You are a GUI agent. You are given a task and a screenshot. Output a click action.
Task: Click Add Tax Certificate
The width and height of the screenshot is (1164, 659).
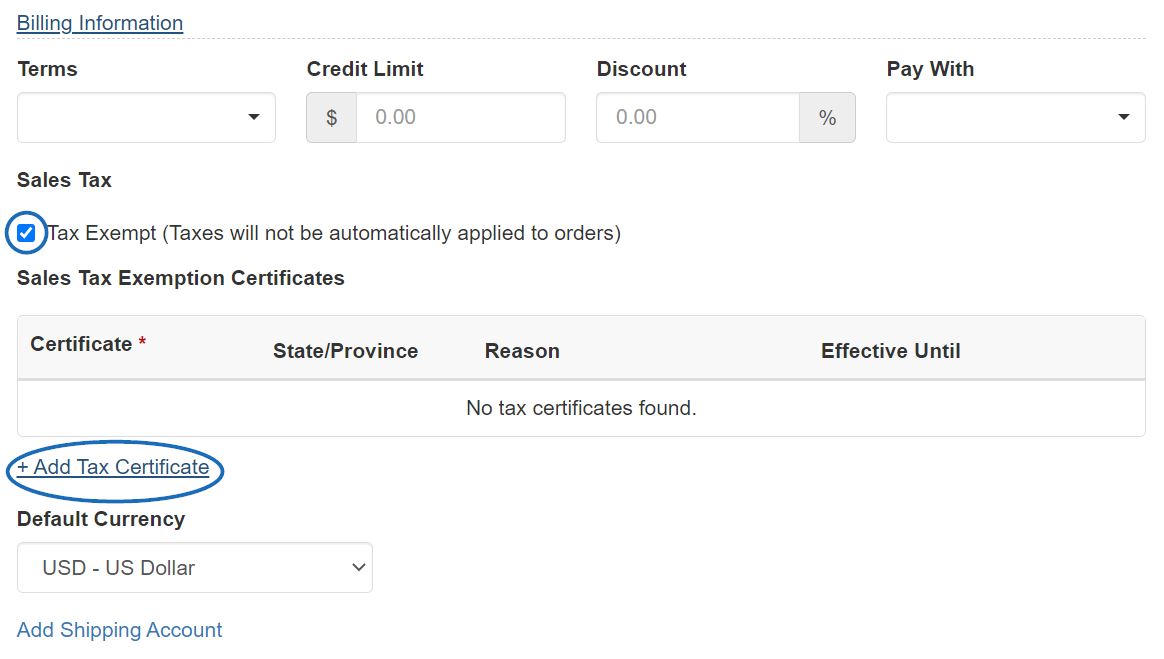pos(112,466)
